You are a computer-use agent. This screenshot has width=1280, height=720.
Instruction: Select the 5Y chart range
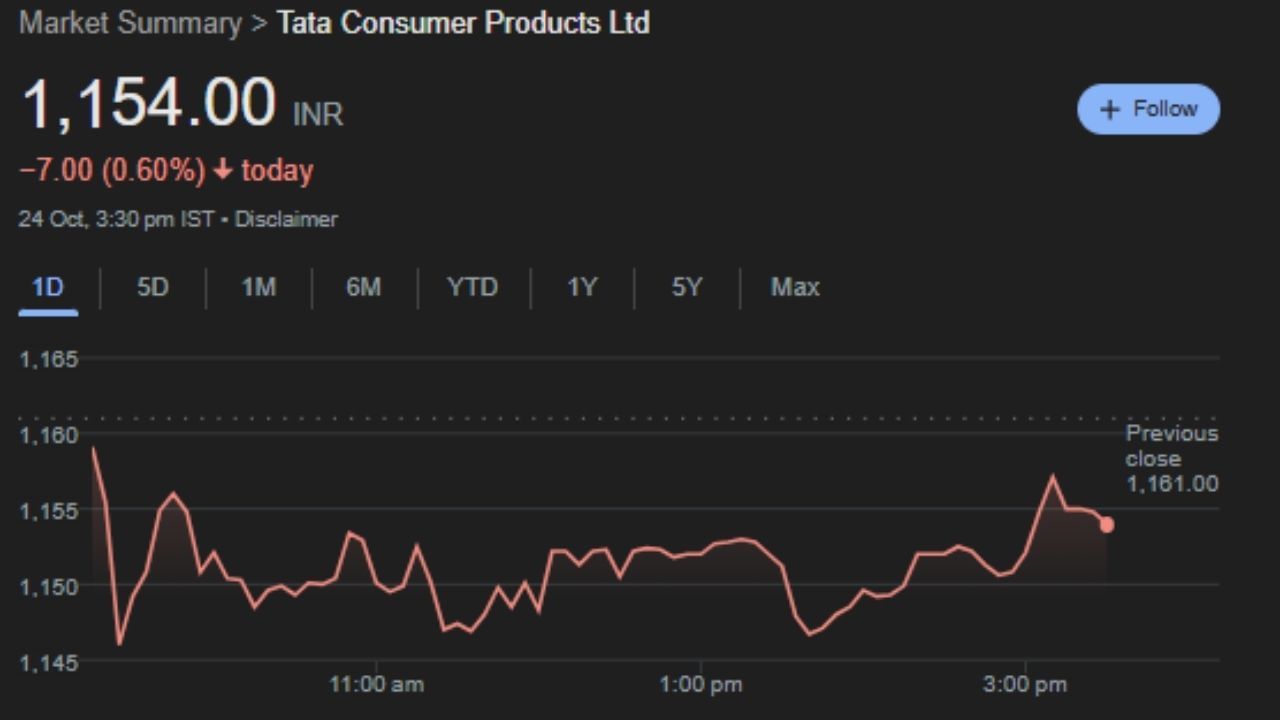687,288
